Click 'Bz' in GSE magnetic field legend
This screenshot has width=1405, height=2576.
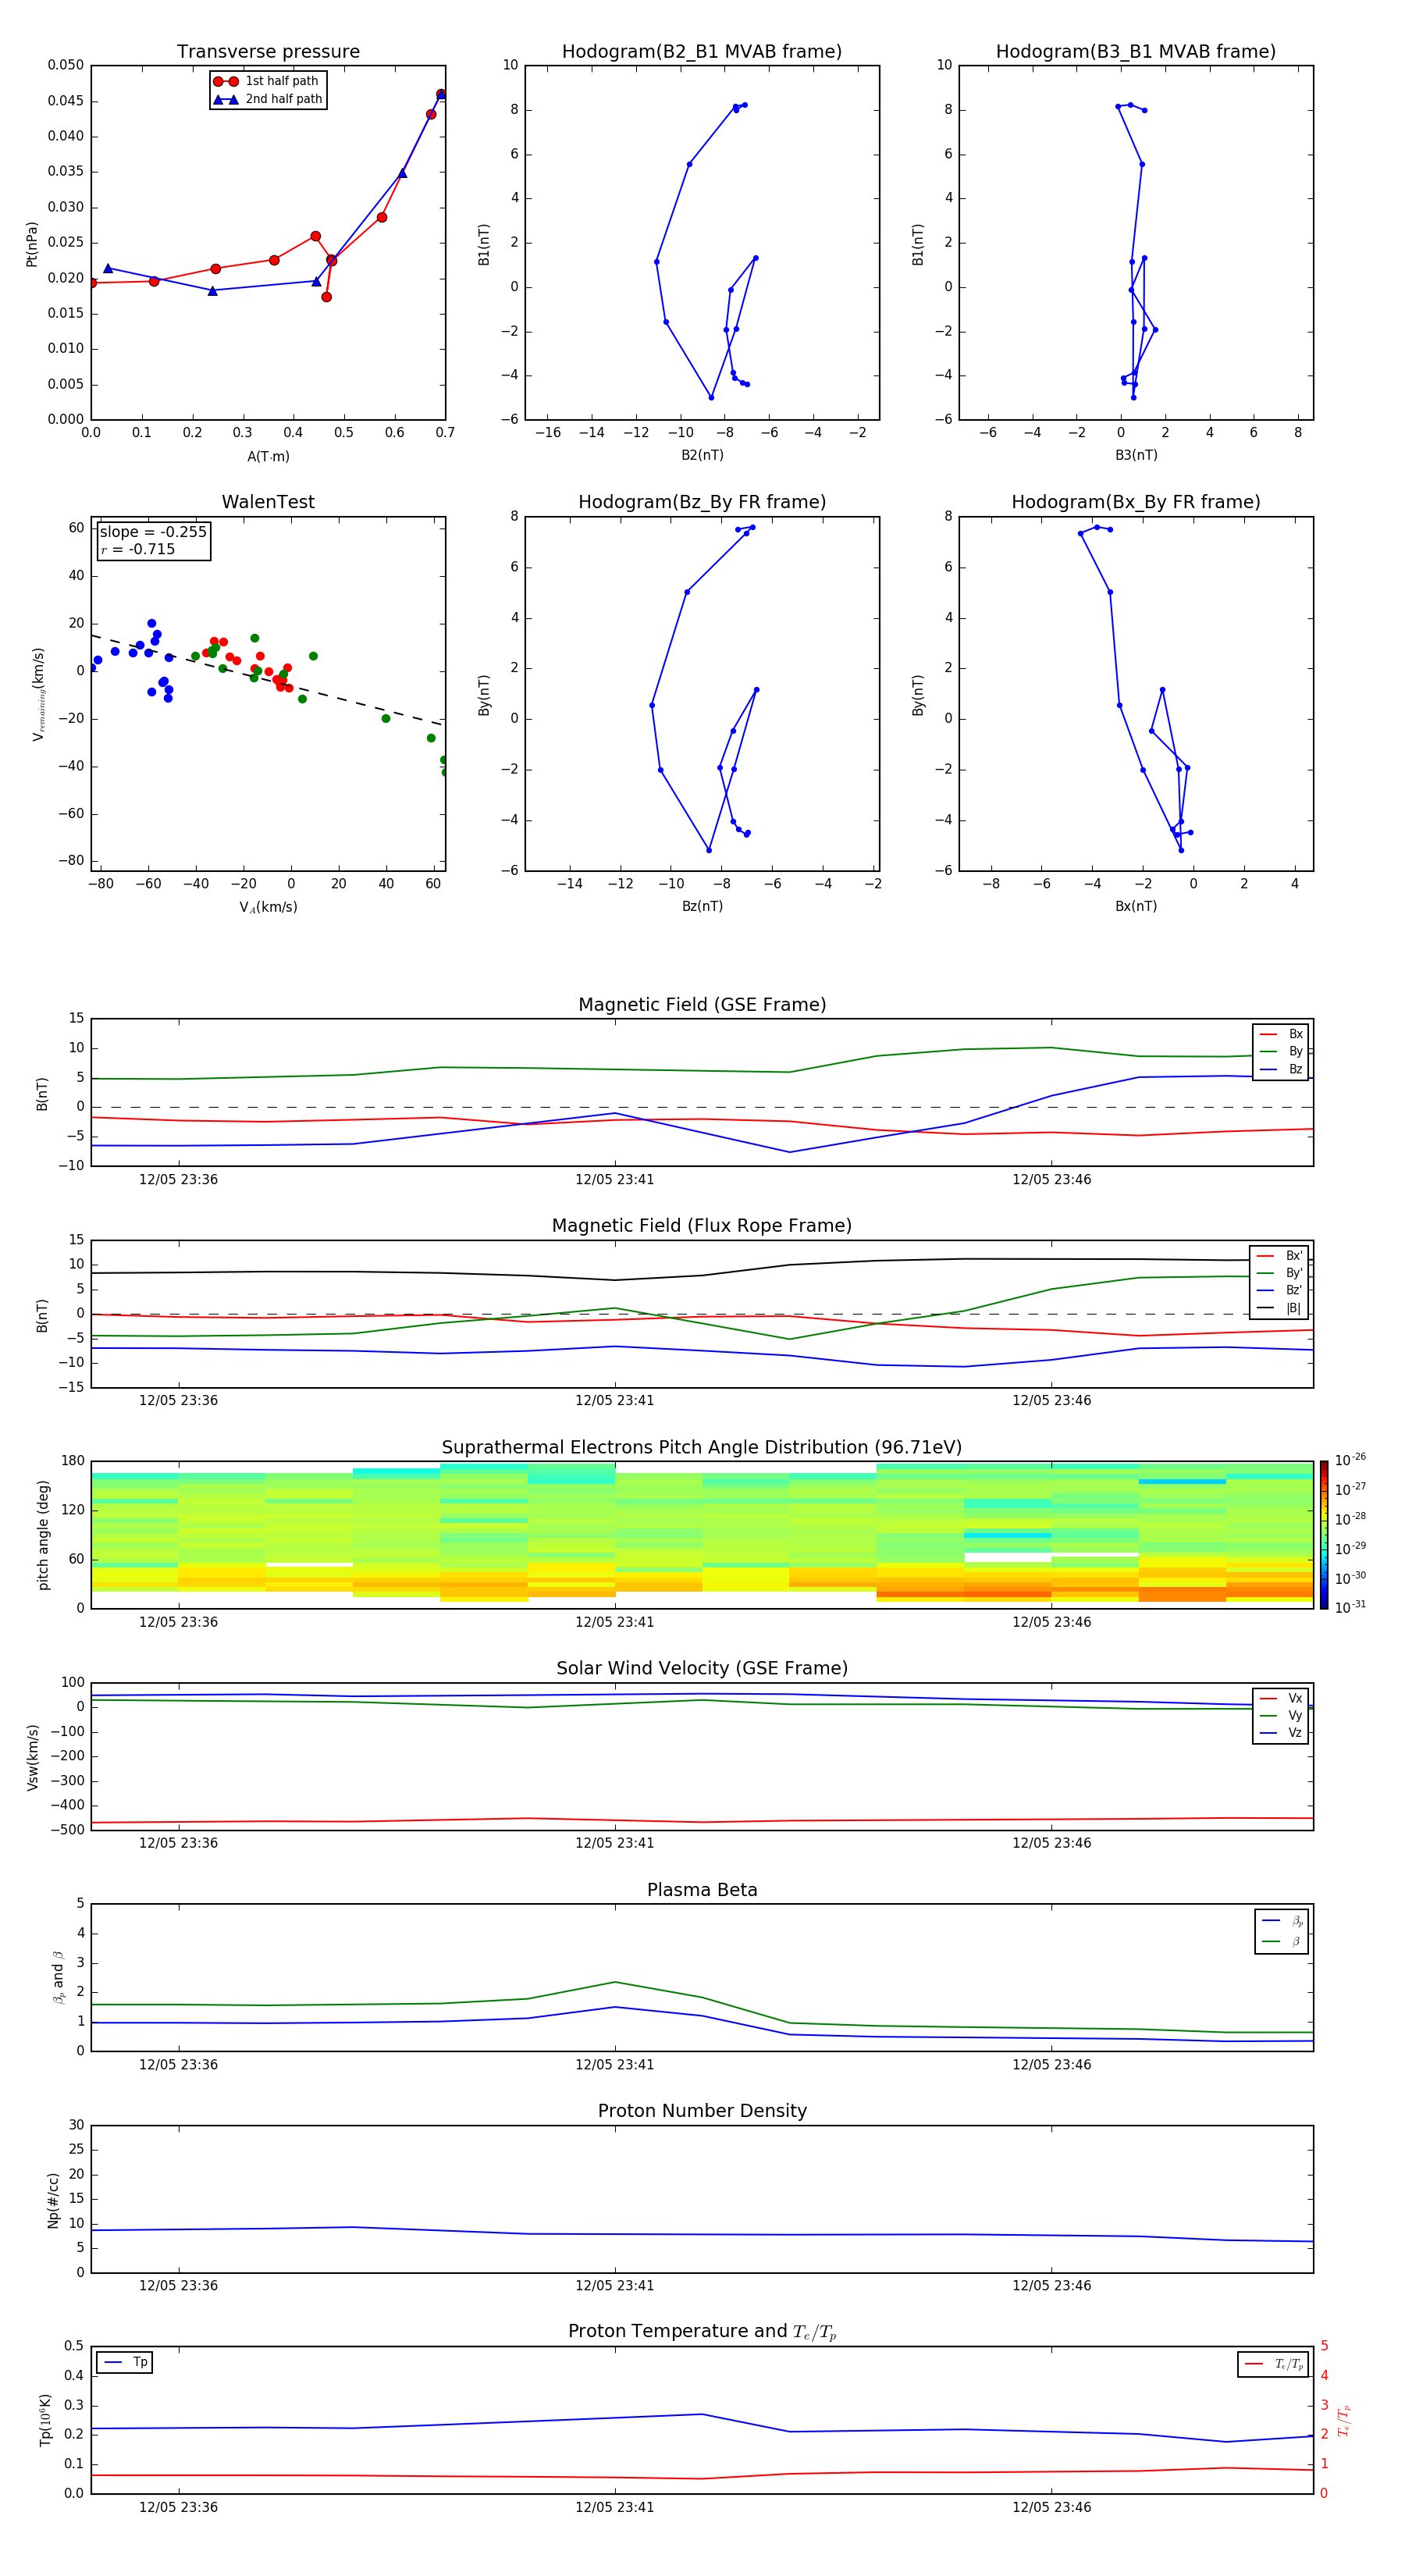click(x=1281, y=1069)
